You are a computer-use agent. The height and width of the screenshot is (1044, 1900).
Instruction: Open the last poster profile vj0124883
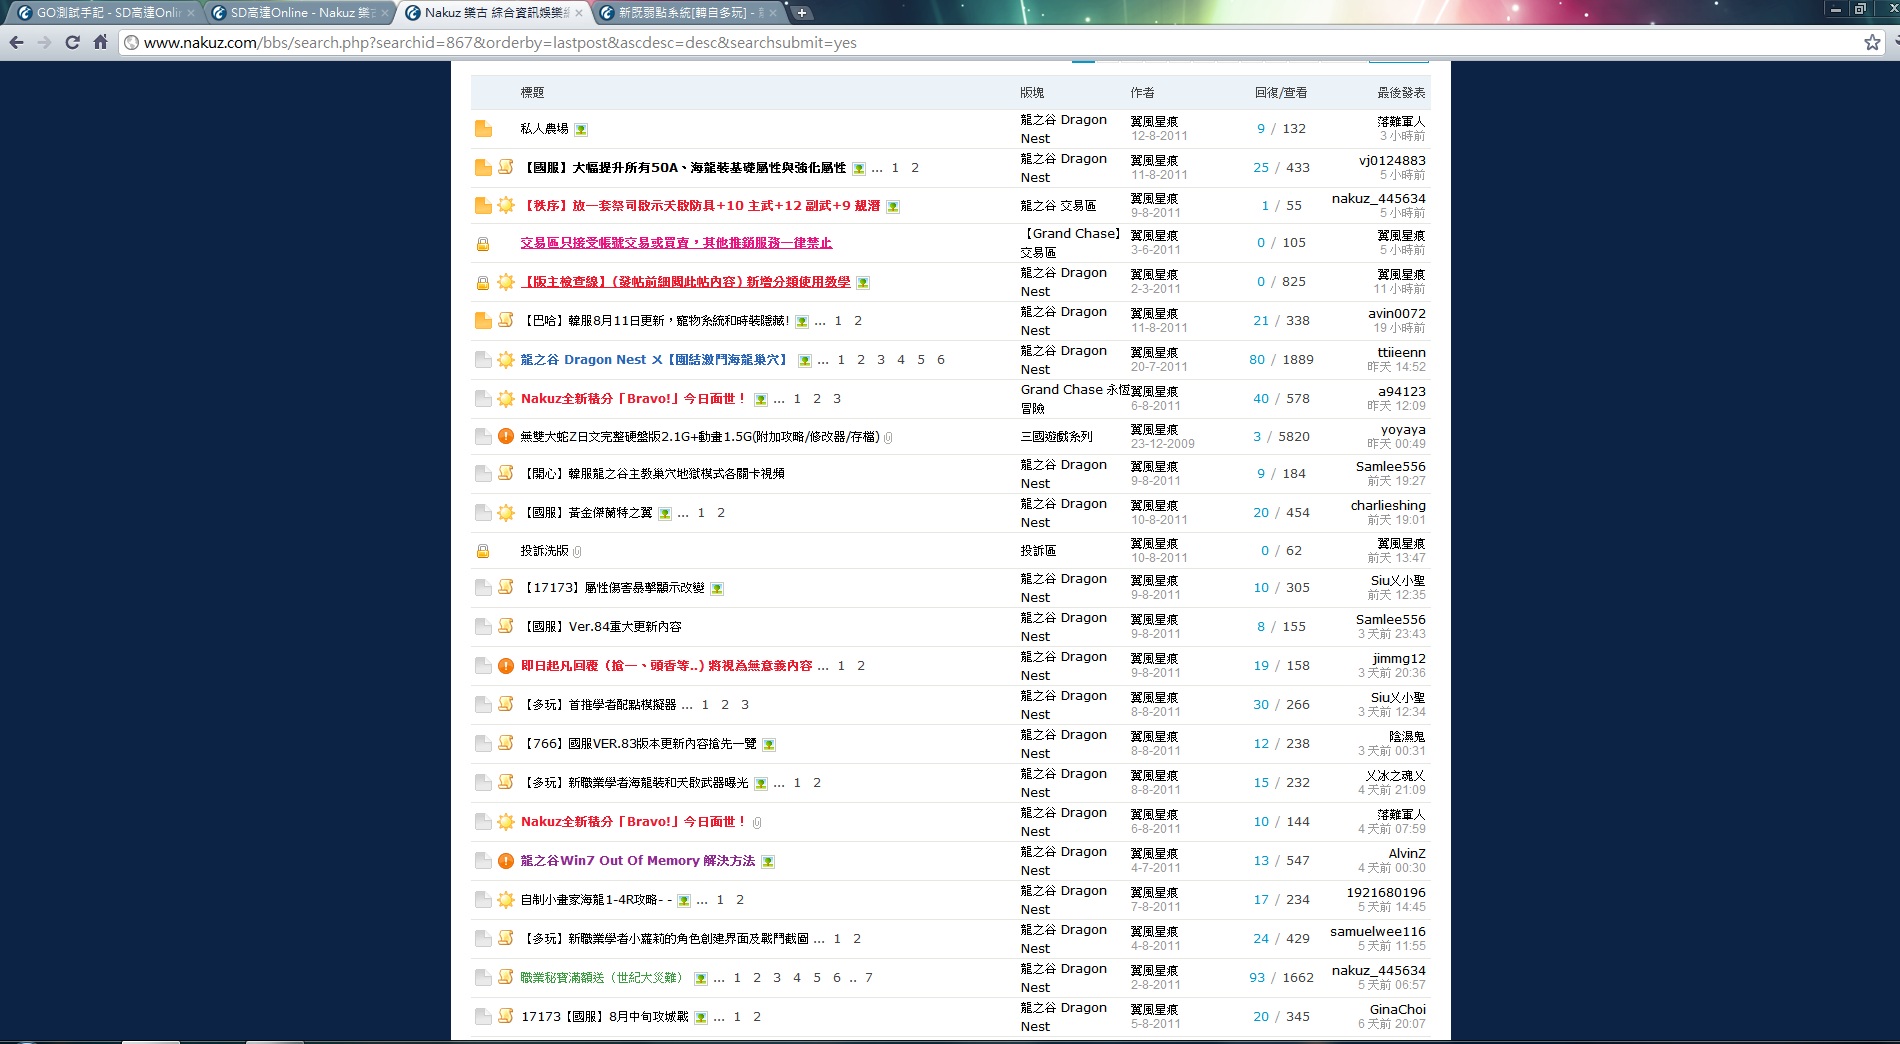1392,160
